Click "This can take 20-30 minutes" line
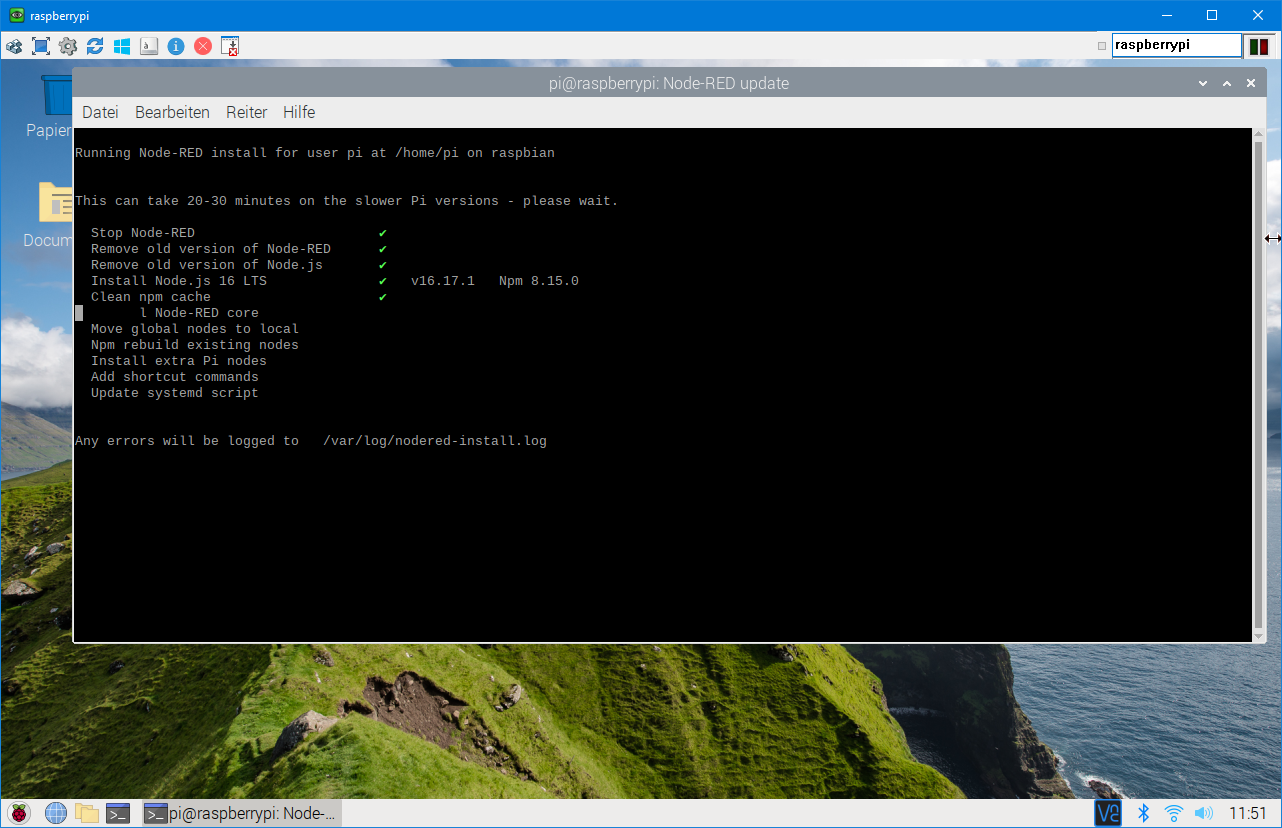1282x828 pixels. click(347, 201)
